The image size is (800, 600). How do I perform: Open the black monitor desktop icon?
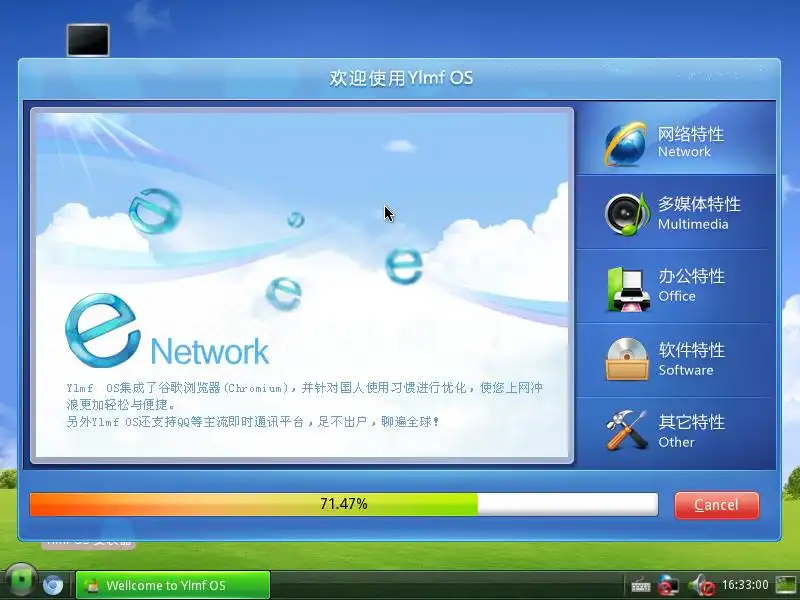[88, 40]
